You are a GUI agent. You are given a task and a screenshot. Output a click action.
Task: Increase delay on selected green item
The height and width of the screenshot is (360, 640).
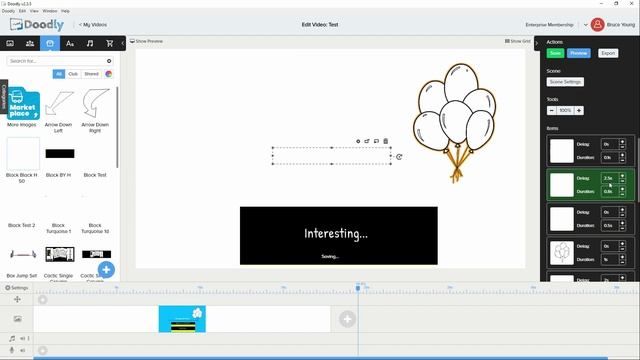[622, 176]
